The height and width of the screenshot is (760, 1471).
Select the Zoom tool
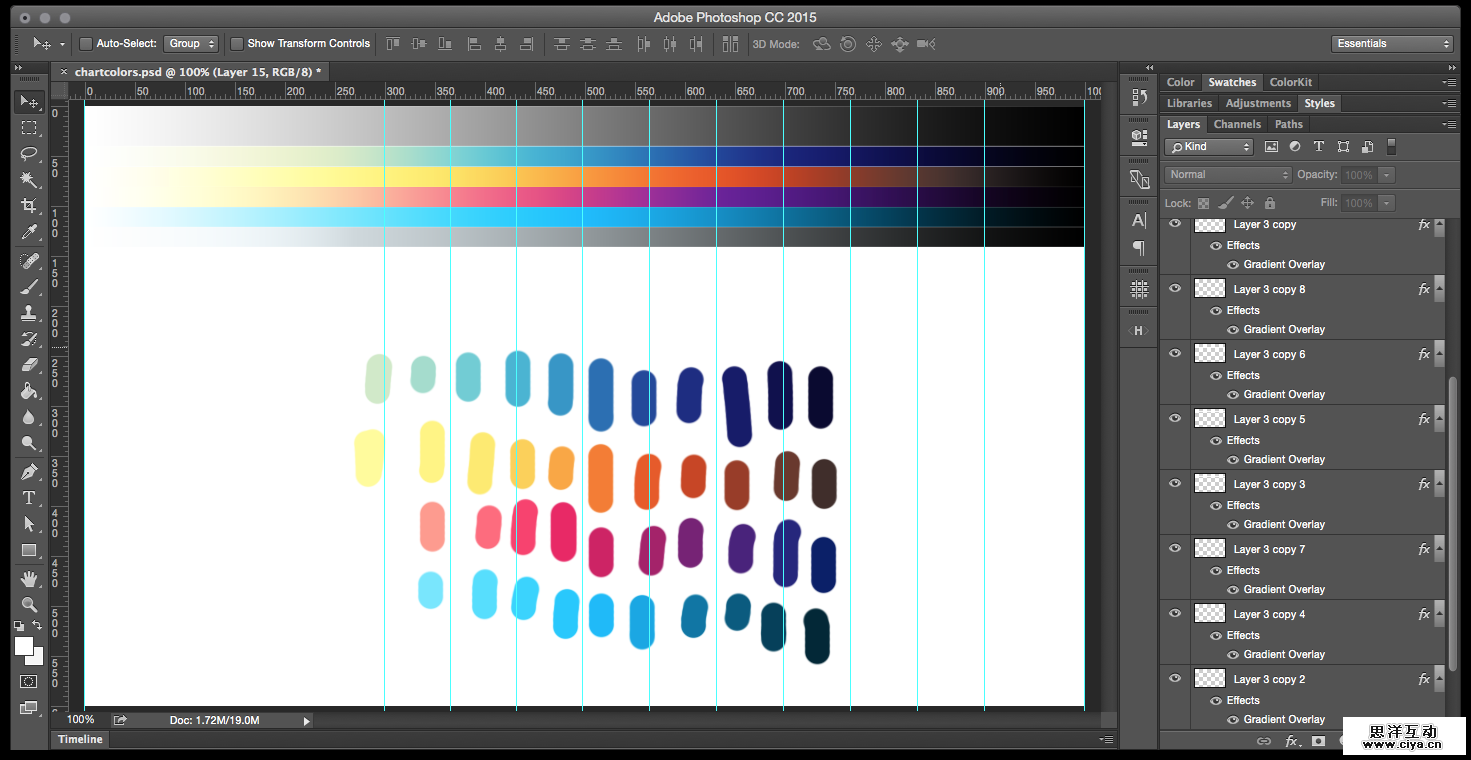(x=29, y=605)
